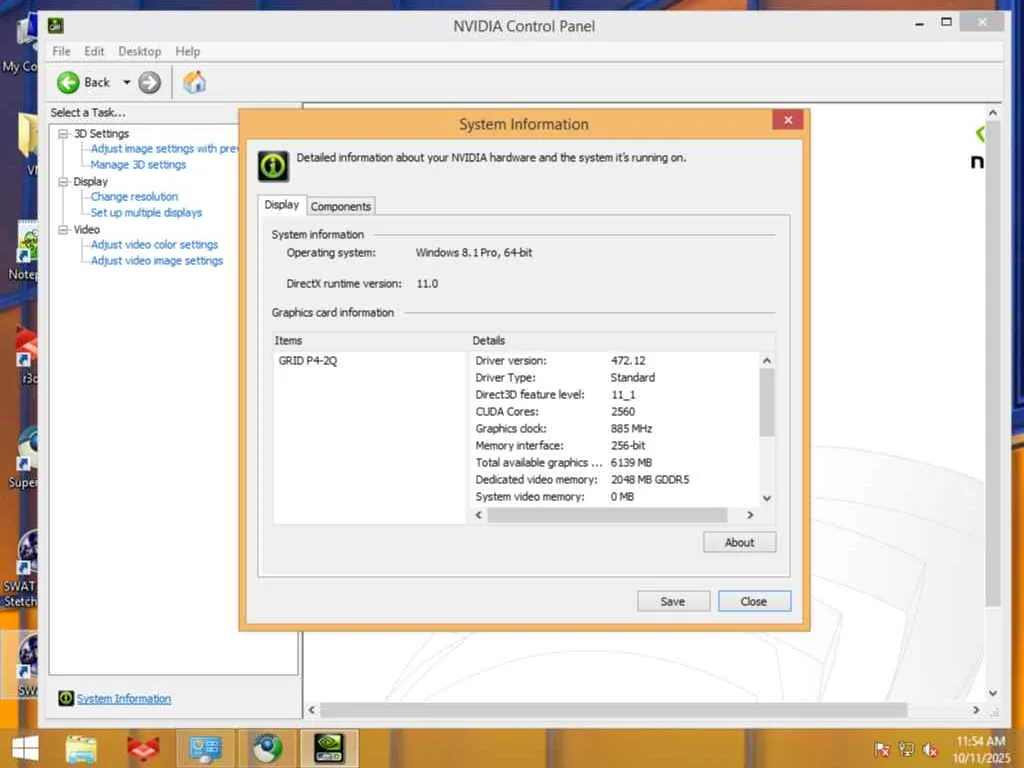Open the Chromium browser taskbar icon
The image size is (1024, 768).
pyautogui.click(x=267, y=749)
